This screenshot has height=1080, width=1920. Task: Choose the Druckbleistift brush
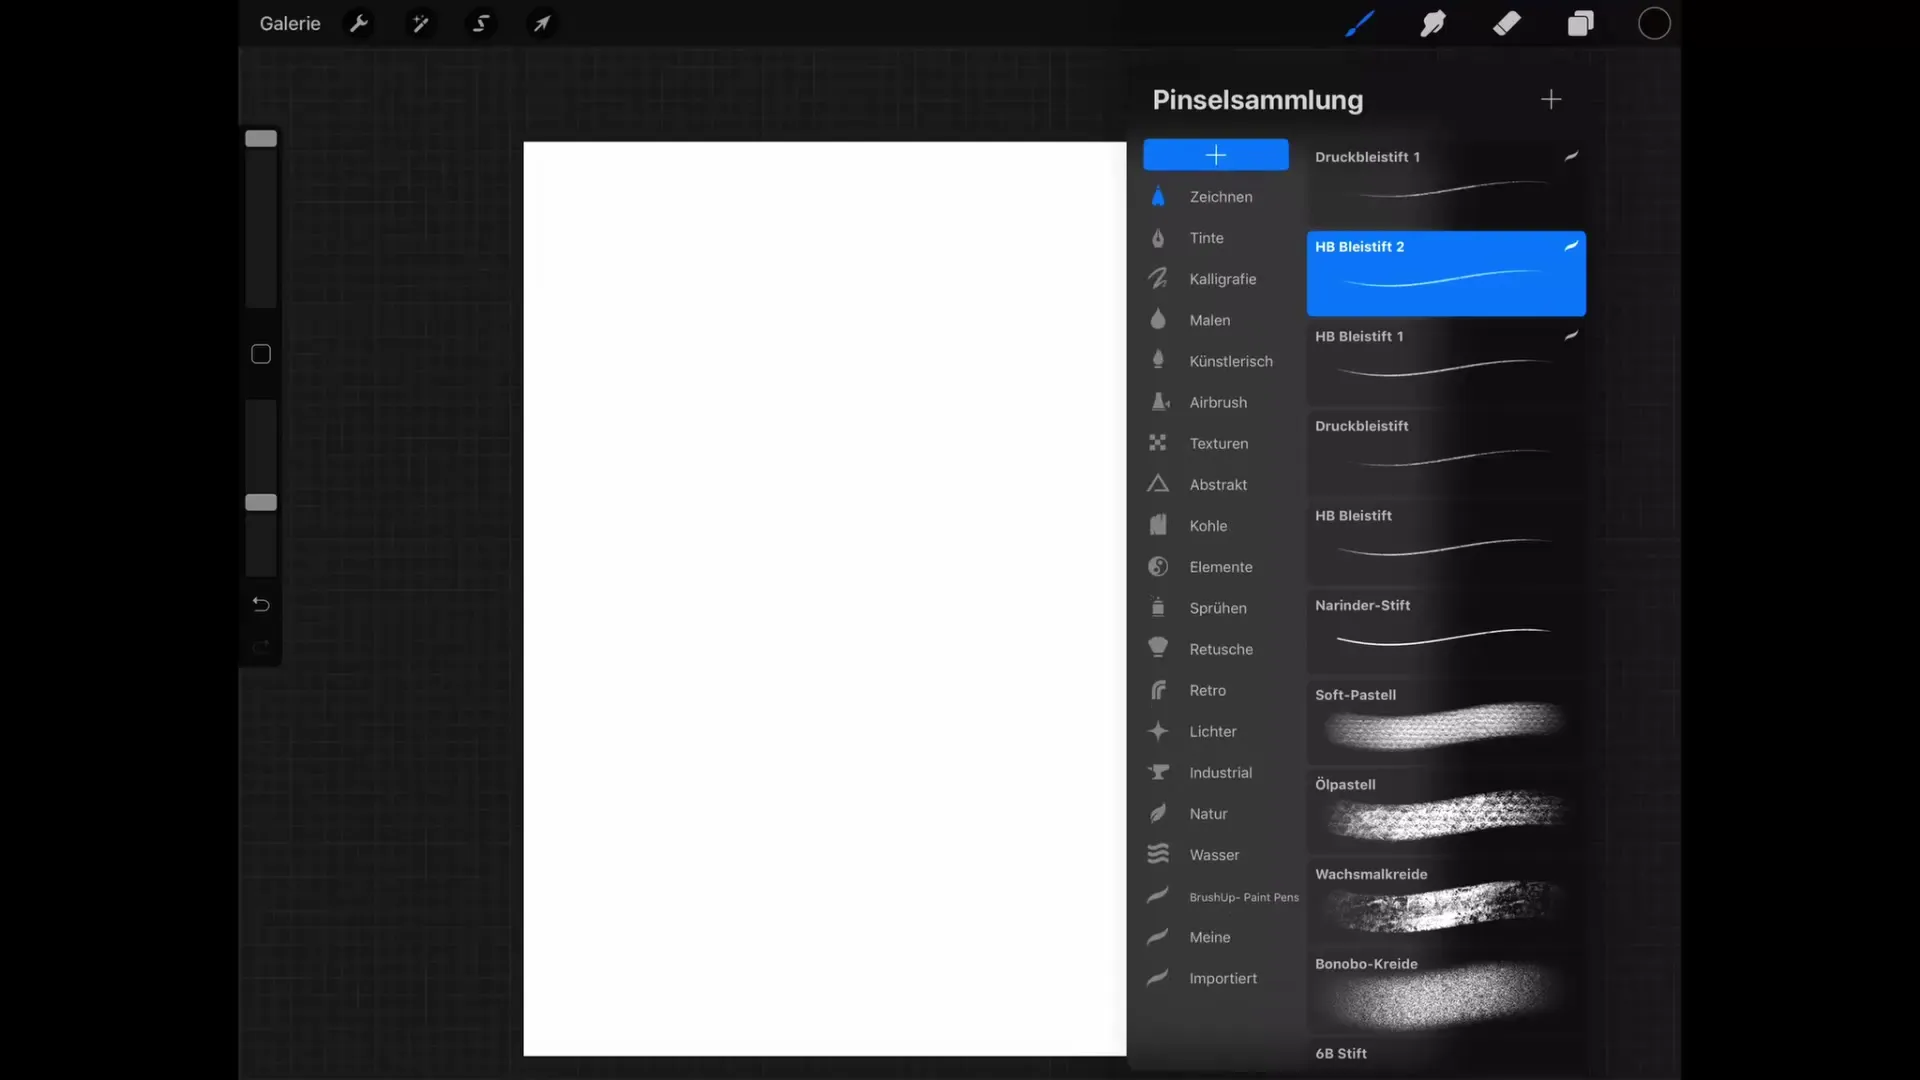point(1446,453)
